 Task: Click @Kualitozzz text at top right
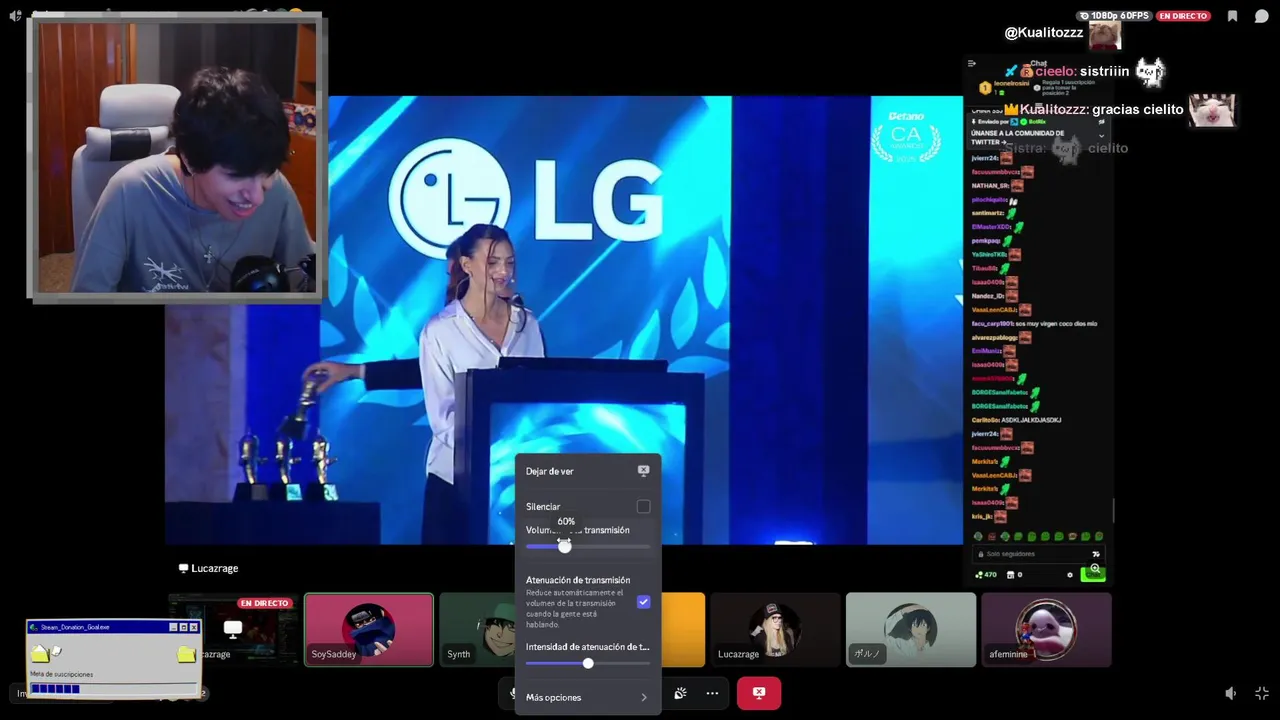coord(1044,33)
